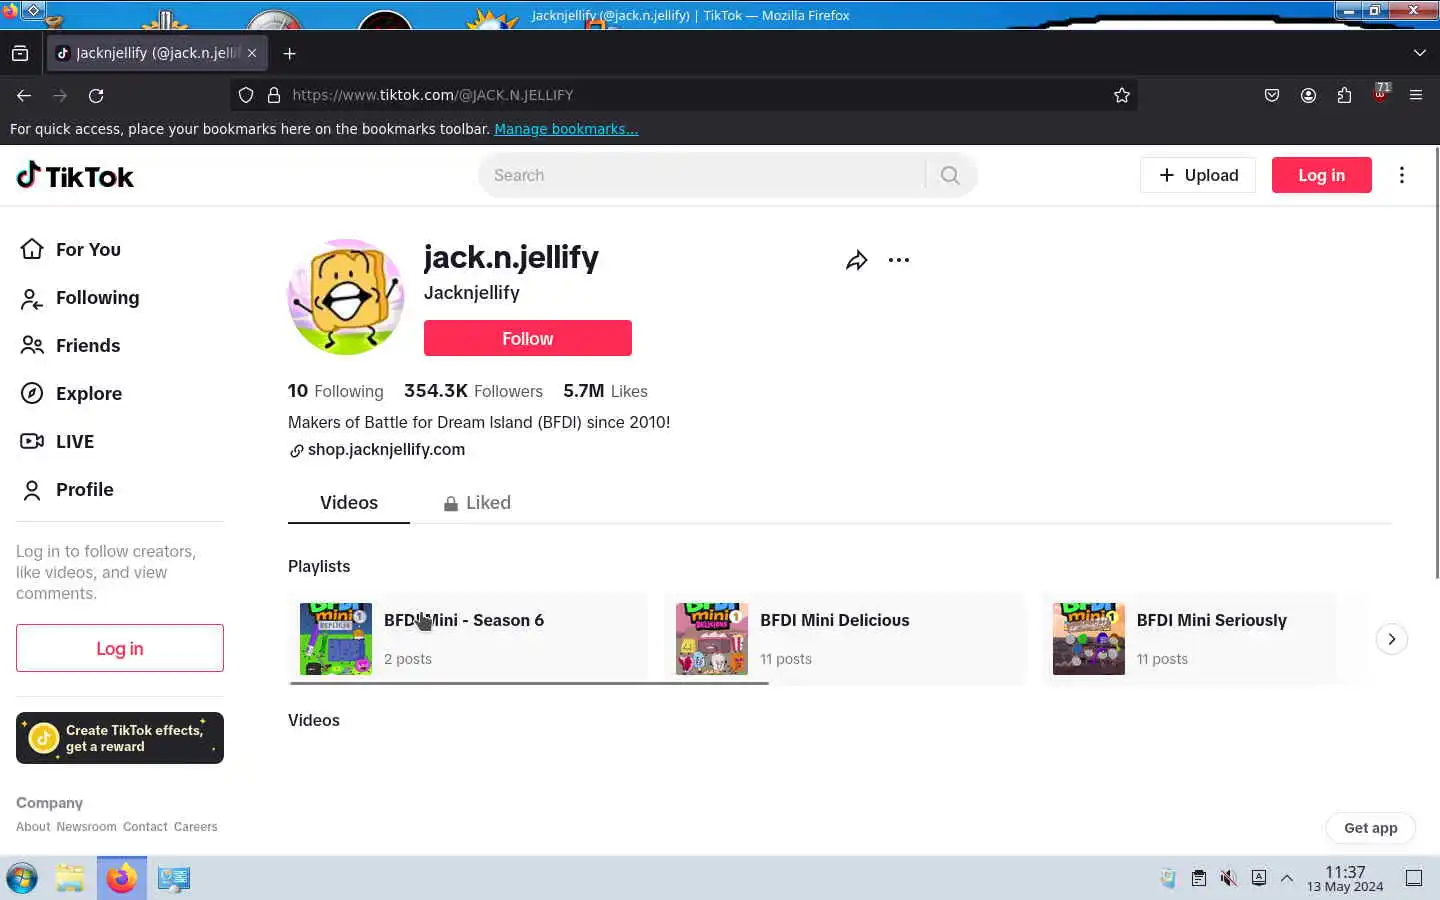Image resolution: width=1440 pixels, height=900 pixels.
Task: Click the About footer link
Action: [x=33, y=827]
